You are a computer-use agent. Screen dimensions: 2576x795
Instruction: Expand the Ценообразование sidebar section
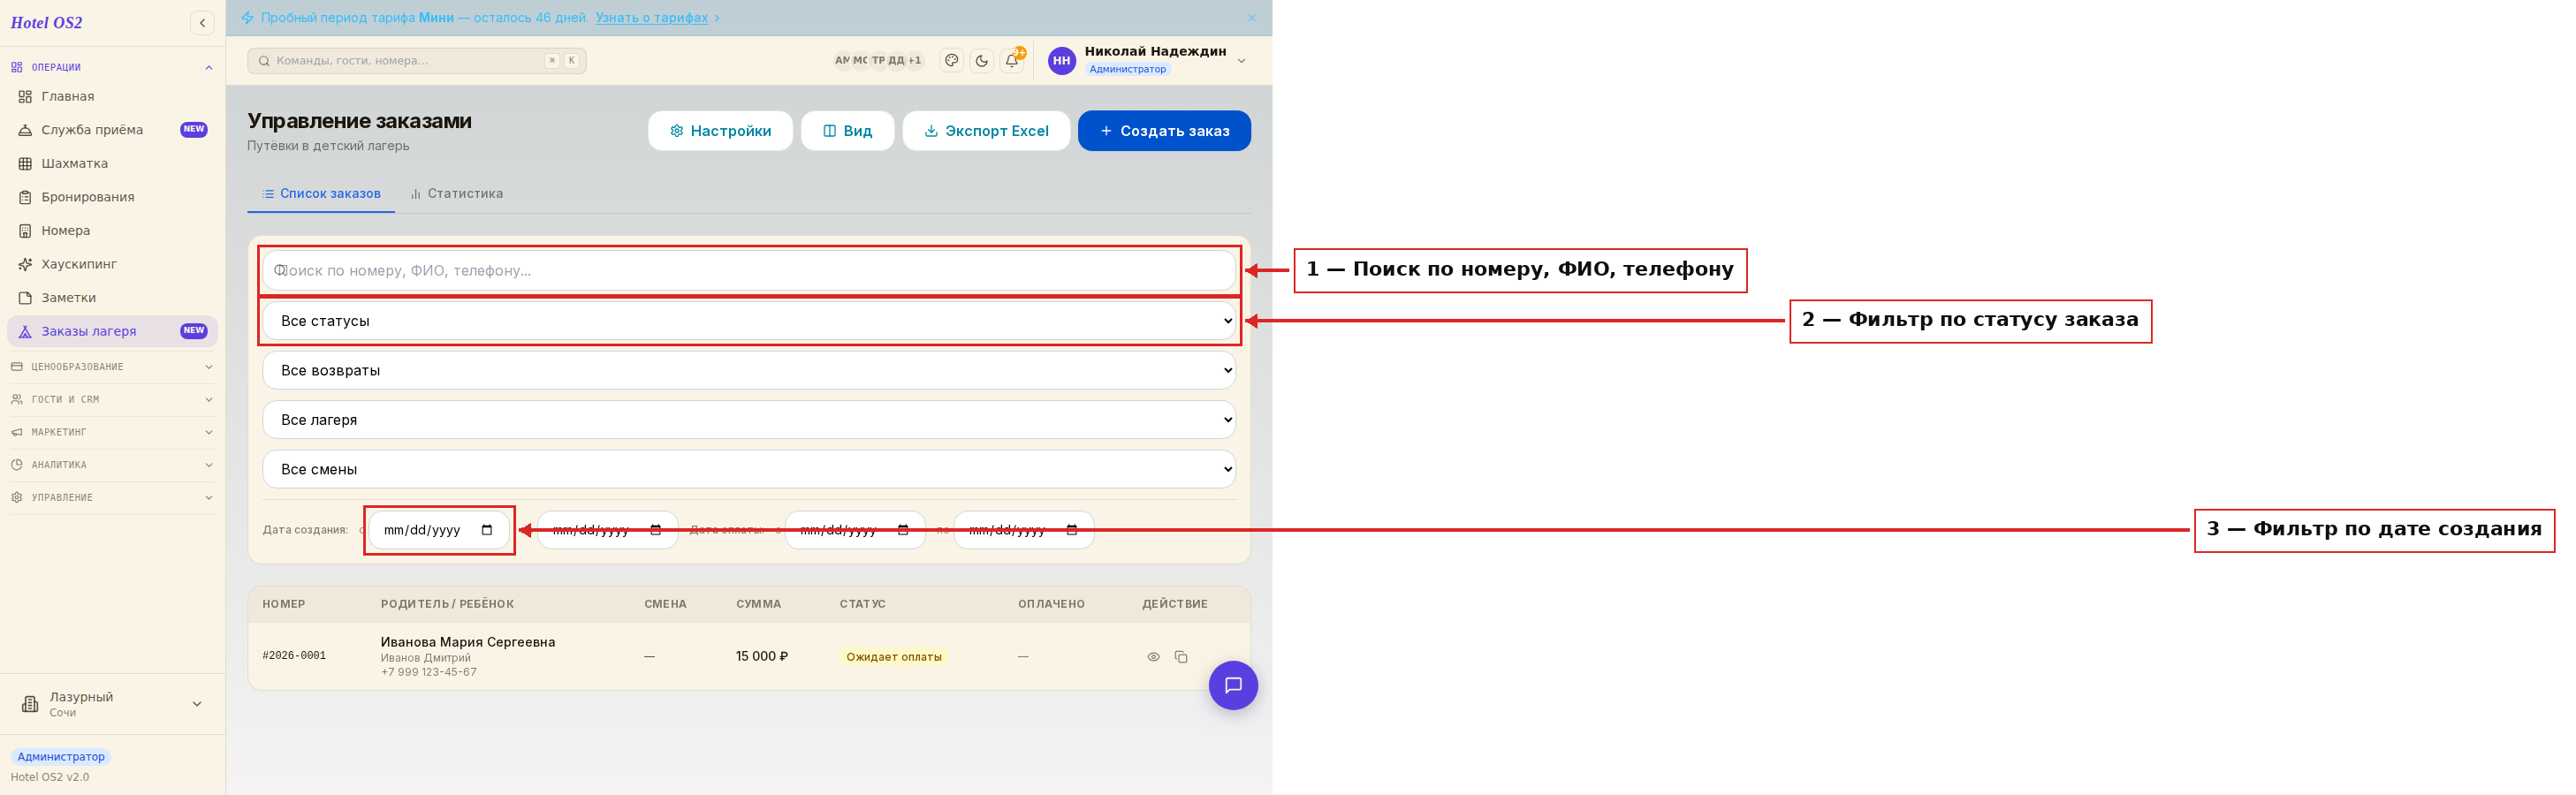(112, 367)
